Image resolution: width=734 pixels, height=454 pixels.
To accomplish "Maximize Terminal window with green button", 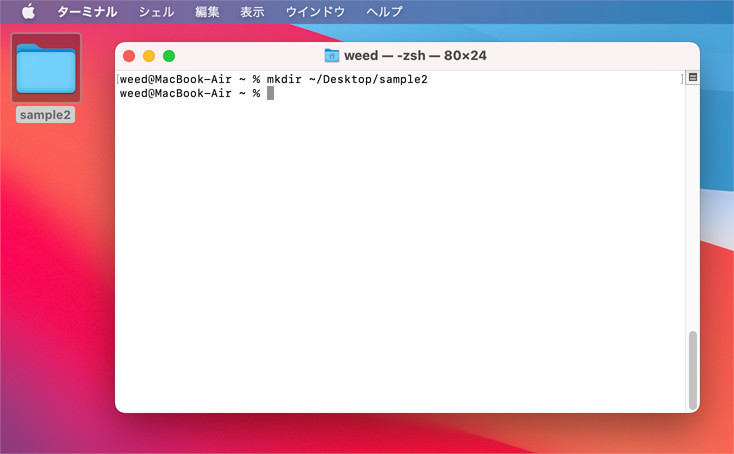I will (169, 56).
